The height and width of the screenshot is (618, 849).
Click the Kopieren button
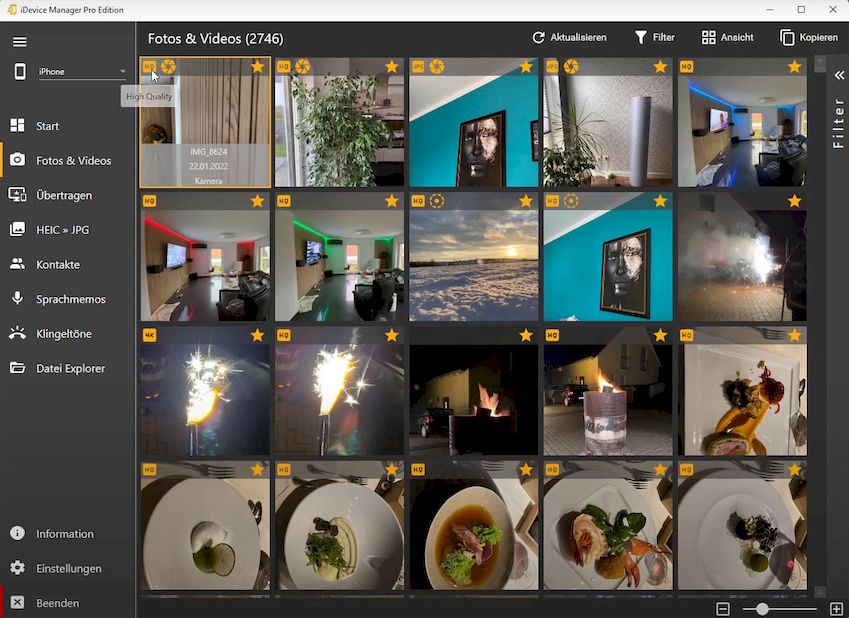pos(809,37)
